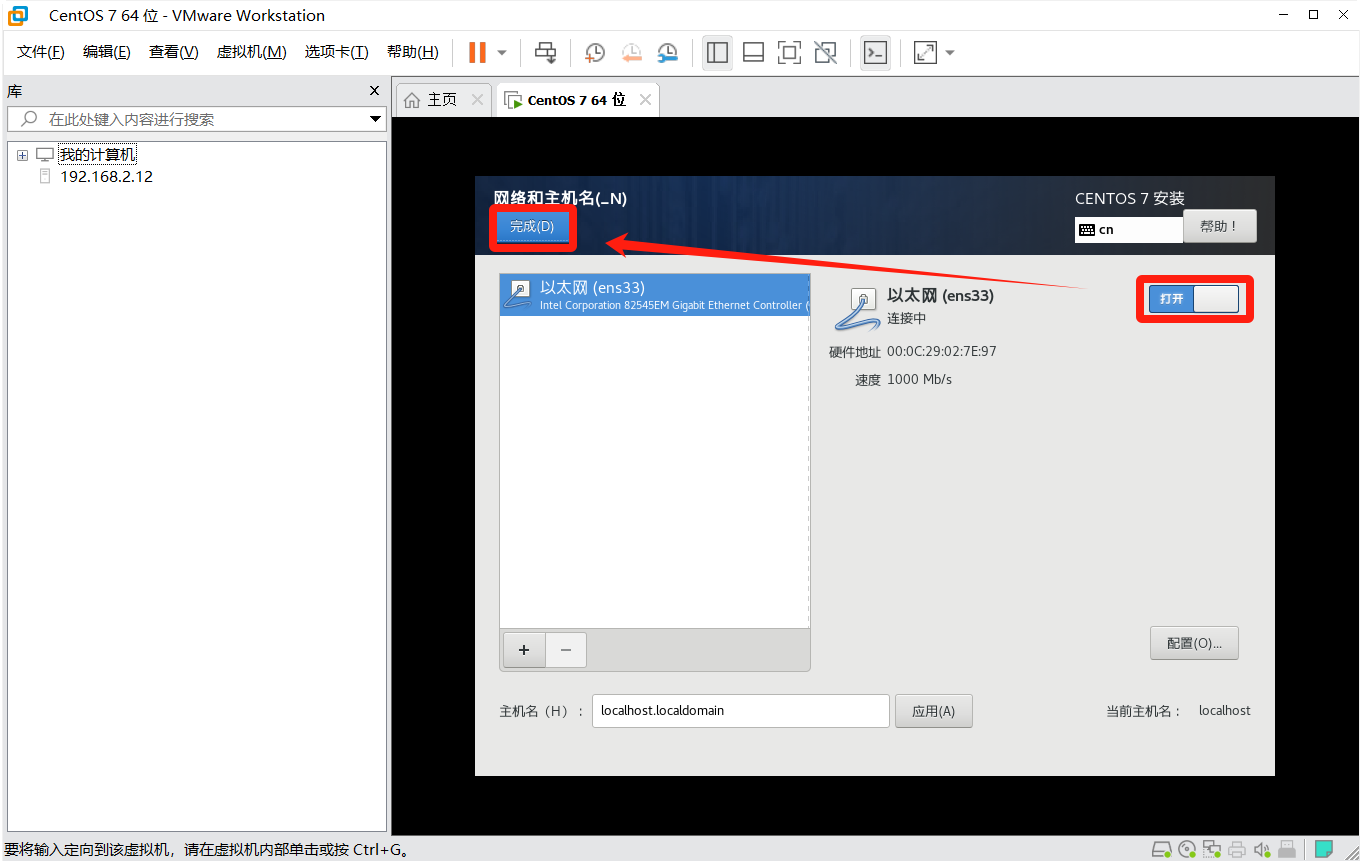Open stretch guest dropdown arrow in toolbar
The height and width of the screenshot is (861, 1360).
(949, 52)
